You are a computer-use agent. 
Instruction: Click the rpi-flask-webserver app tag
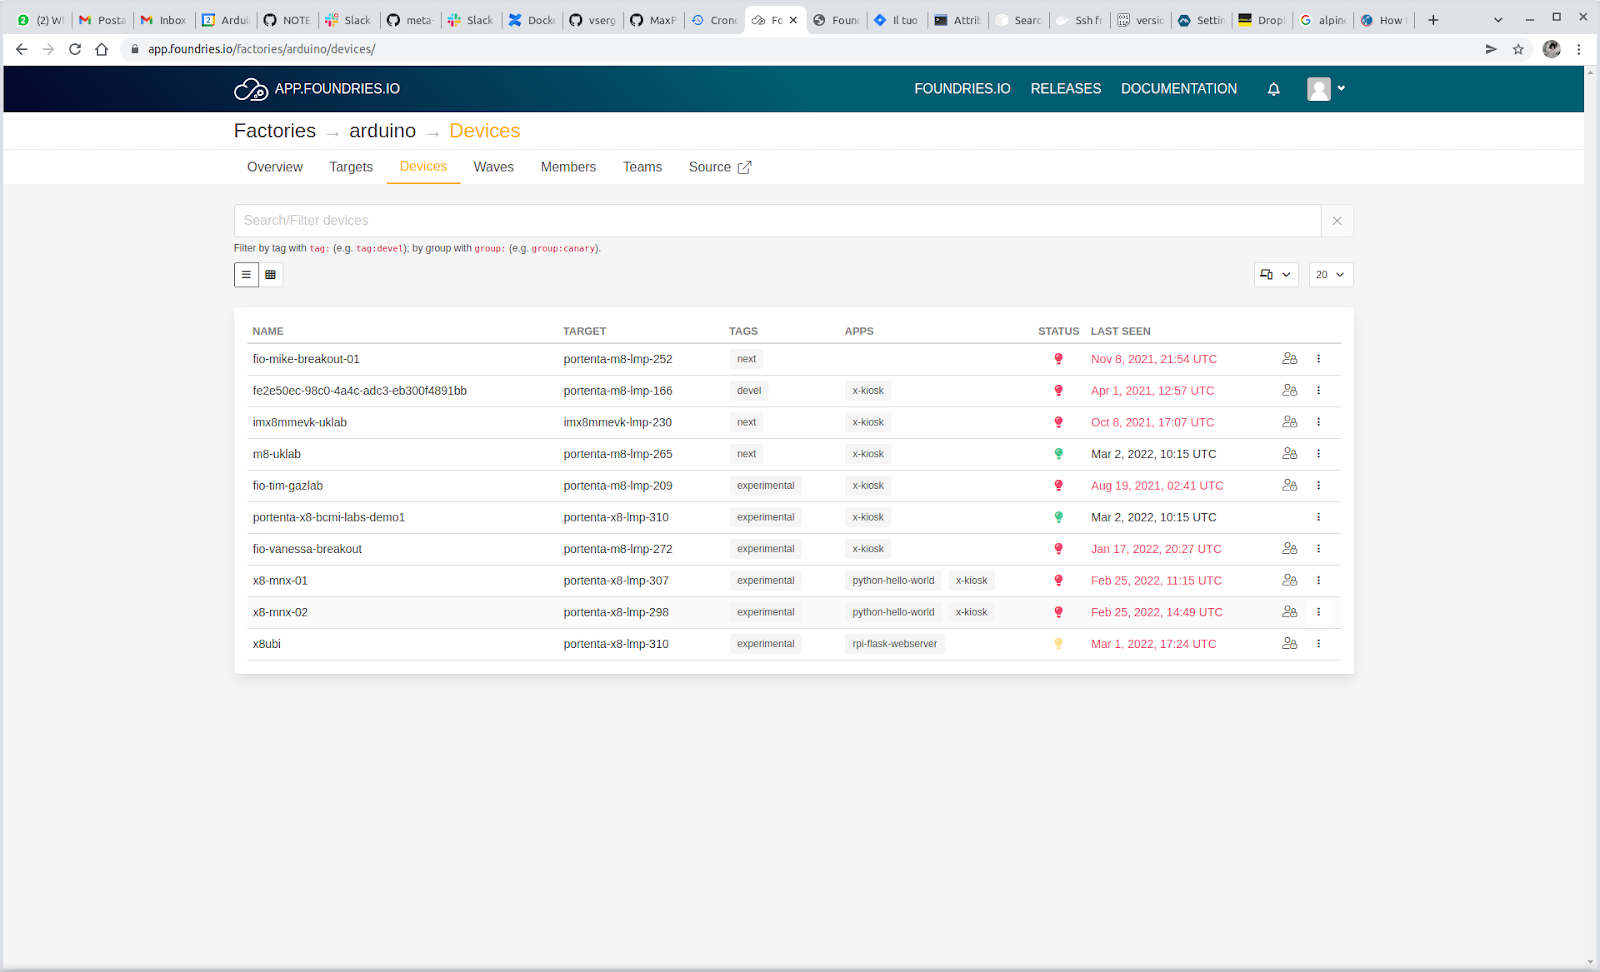tap(895, 644)
